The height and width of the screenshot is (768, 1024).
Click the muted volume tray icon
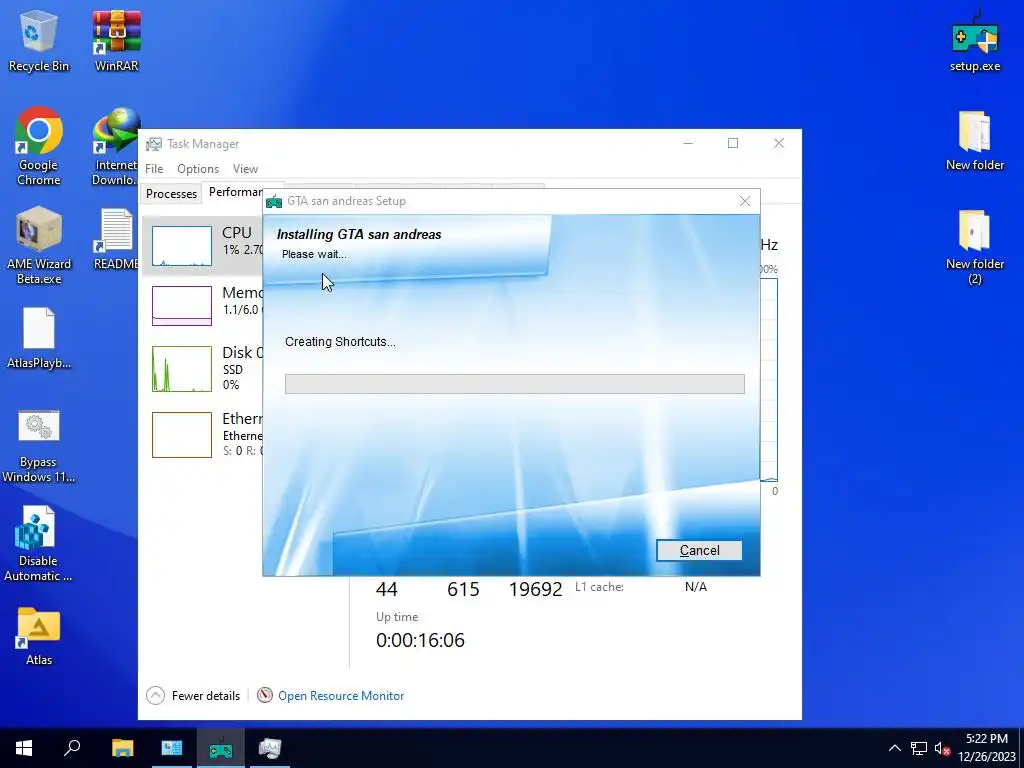942,748
